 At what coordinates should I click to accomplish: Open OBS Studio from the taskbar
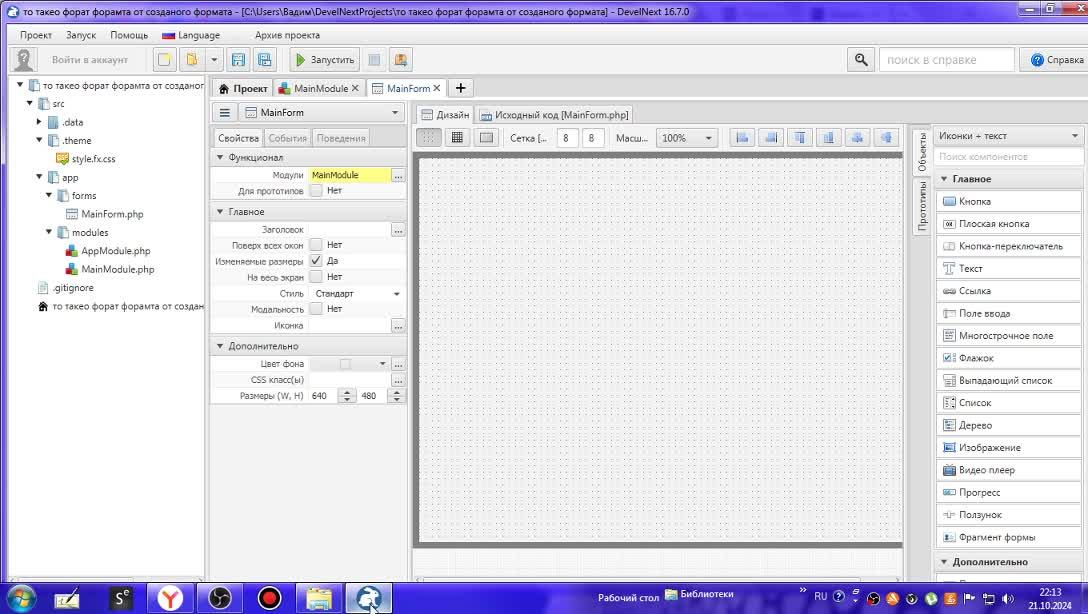(x=220, y=598)
